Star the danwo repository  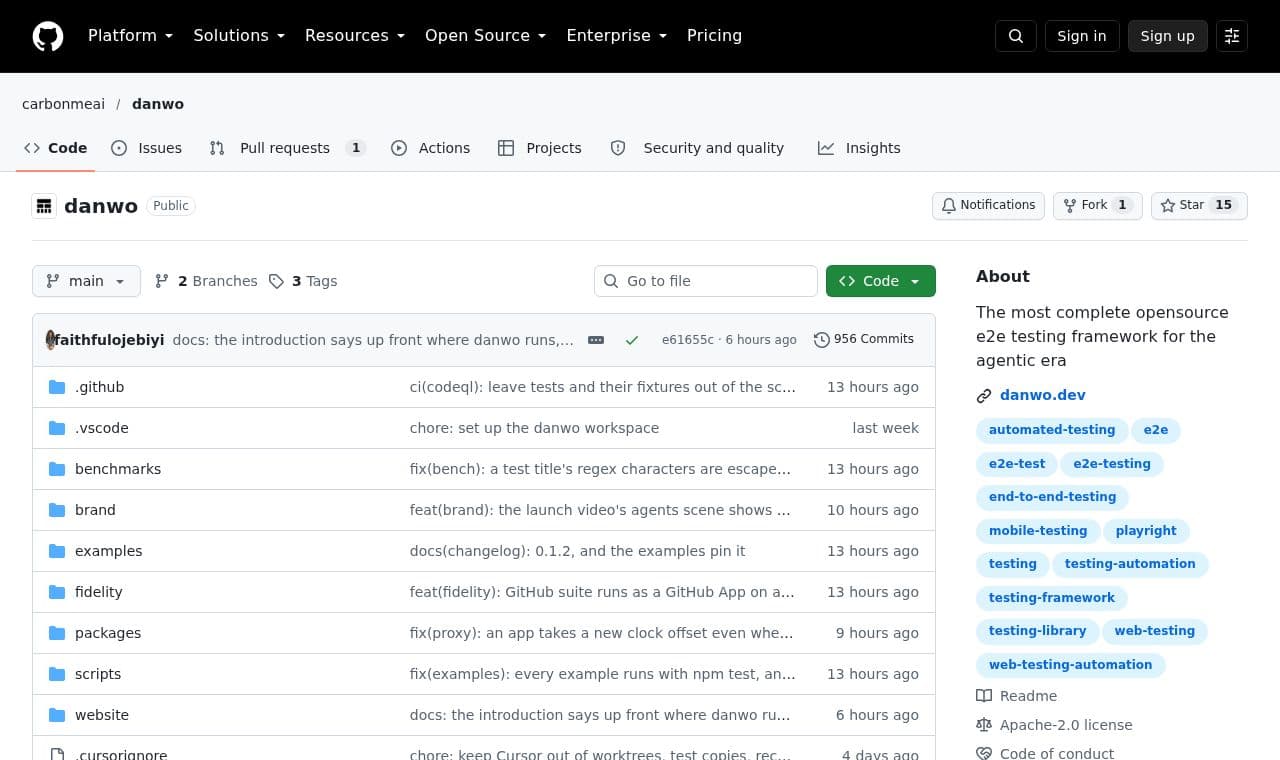click(1199, 205)
